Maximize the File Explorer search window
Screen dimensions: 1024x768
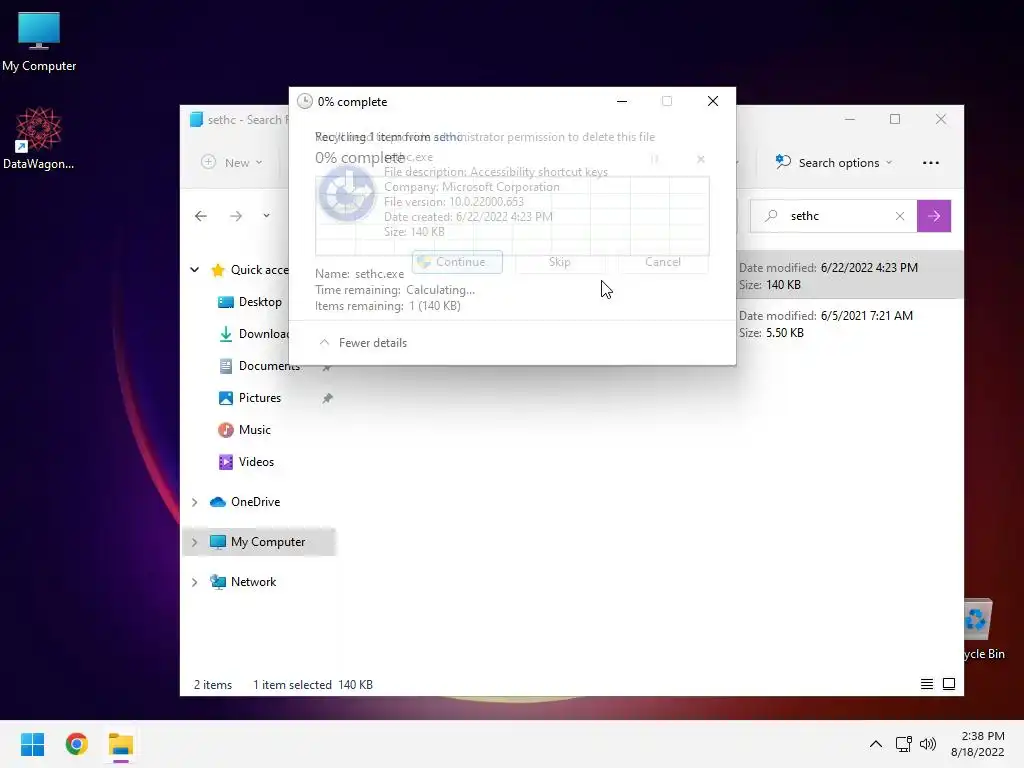click(895, 119)
